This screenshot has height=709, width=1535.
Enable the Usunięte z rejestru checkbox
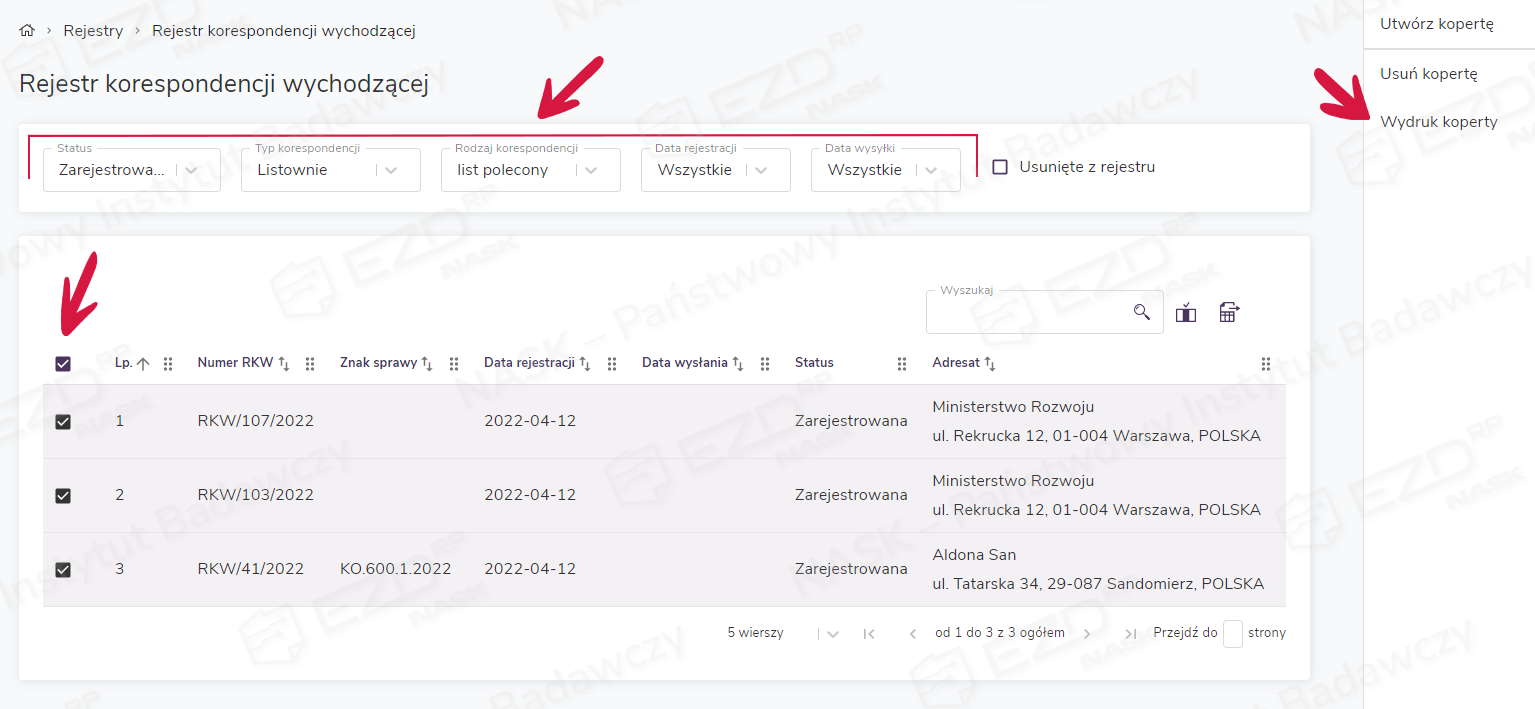tap(1000, 167)
